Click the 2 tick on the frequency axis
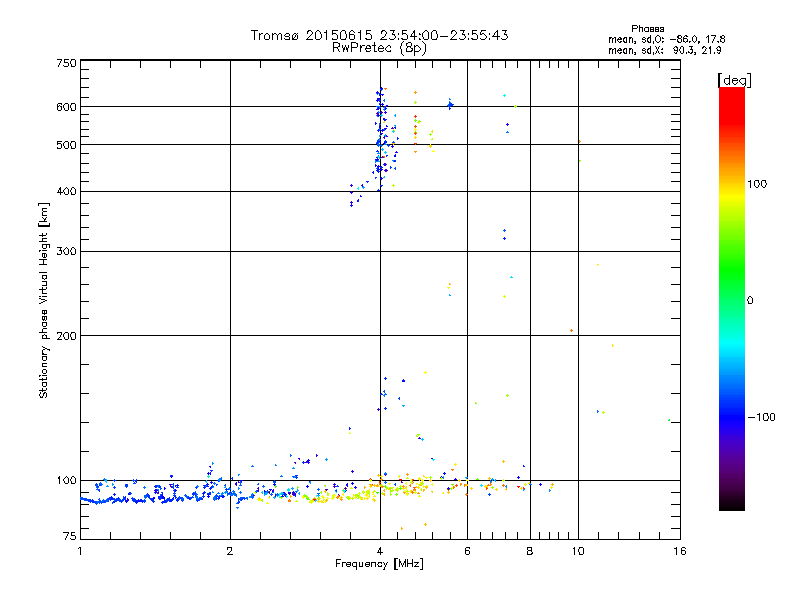 [230, 551]
